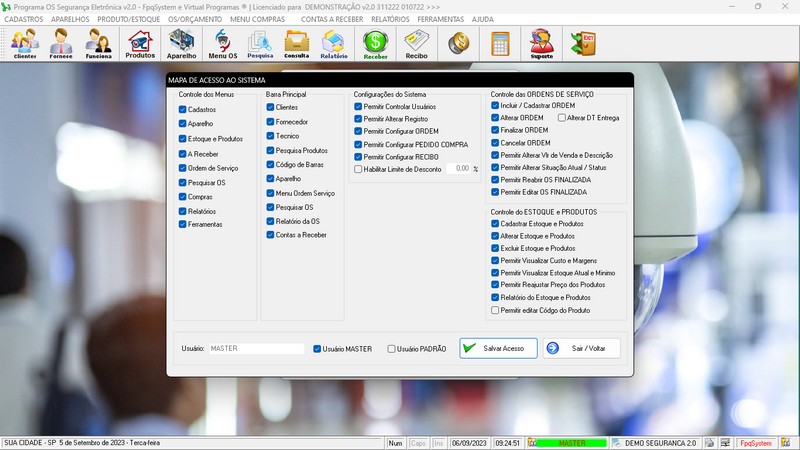
Task: Open the Fornece suppliers icon
Action: pos(61,44)
